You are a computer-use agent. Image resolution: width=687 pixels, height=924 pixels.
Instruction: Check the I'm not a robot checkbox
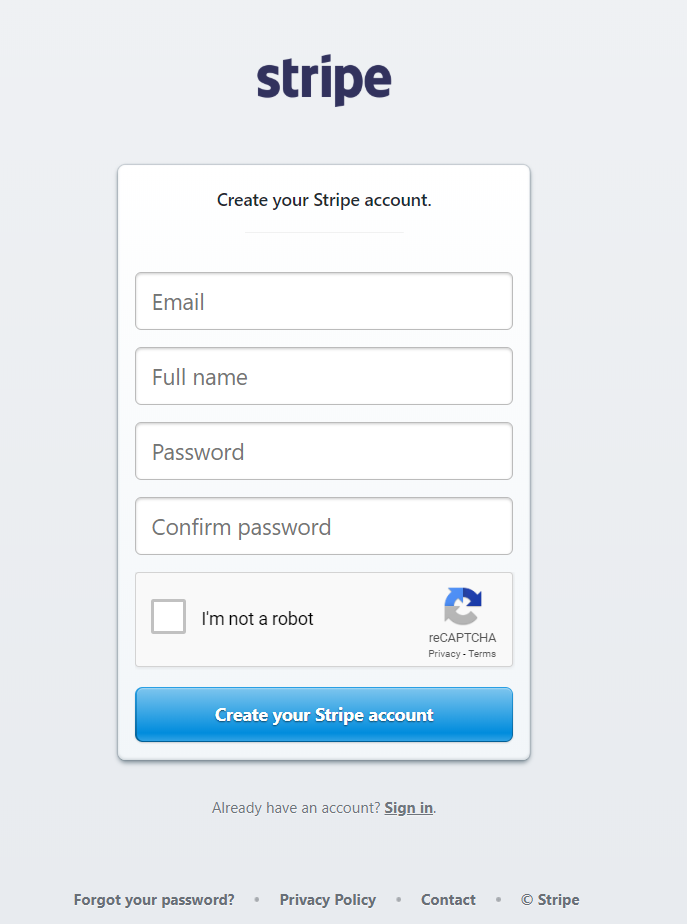[x=169, y=617]
